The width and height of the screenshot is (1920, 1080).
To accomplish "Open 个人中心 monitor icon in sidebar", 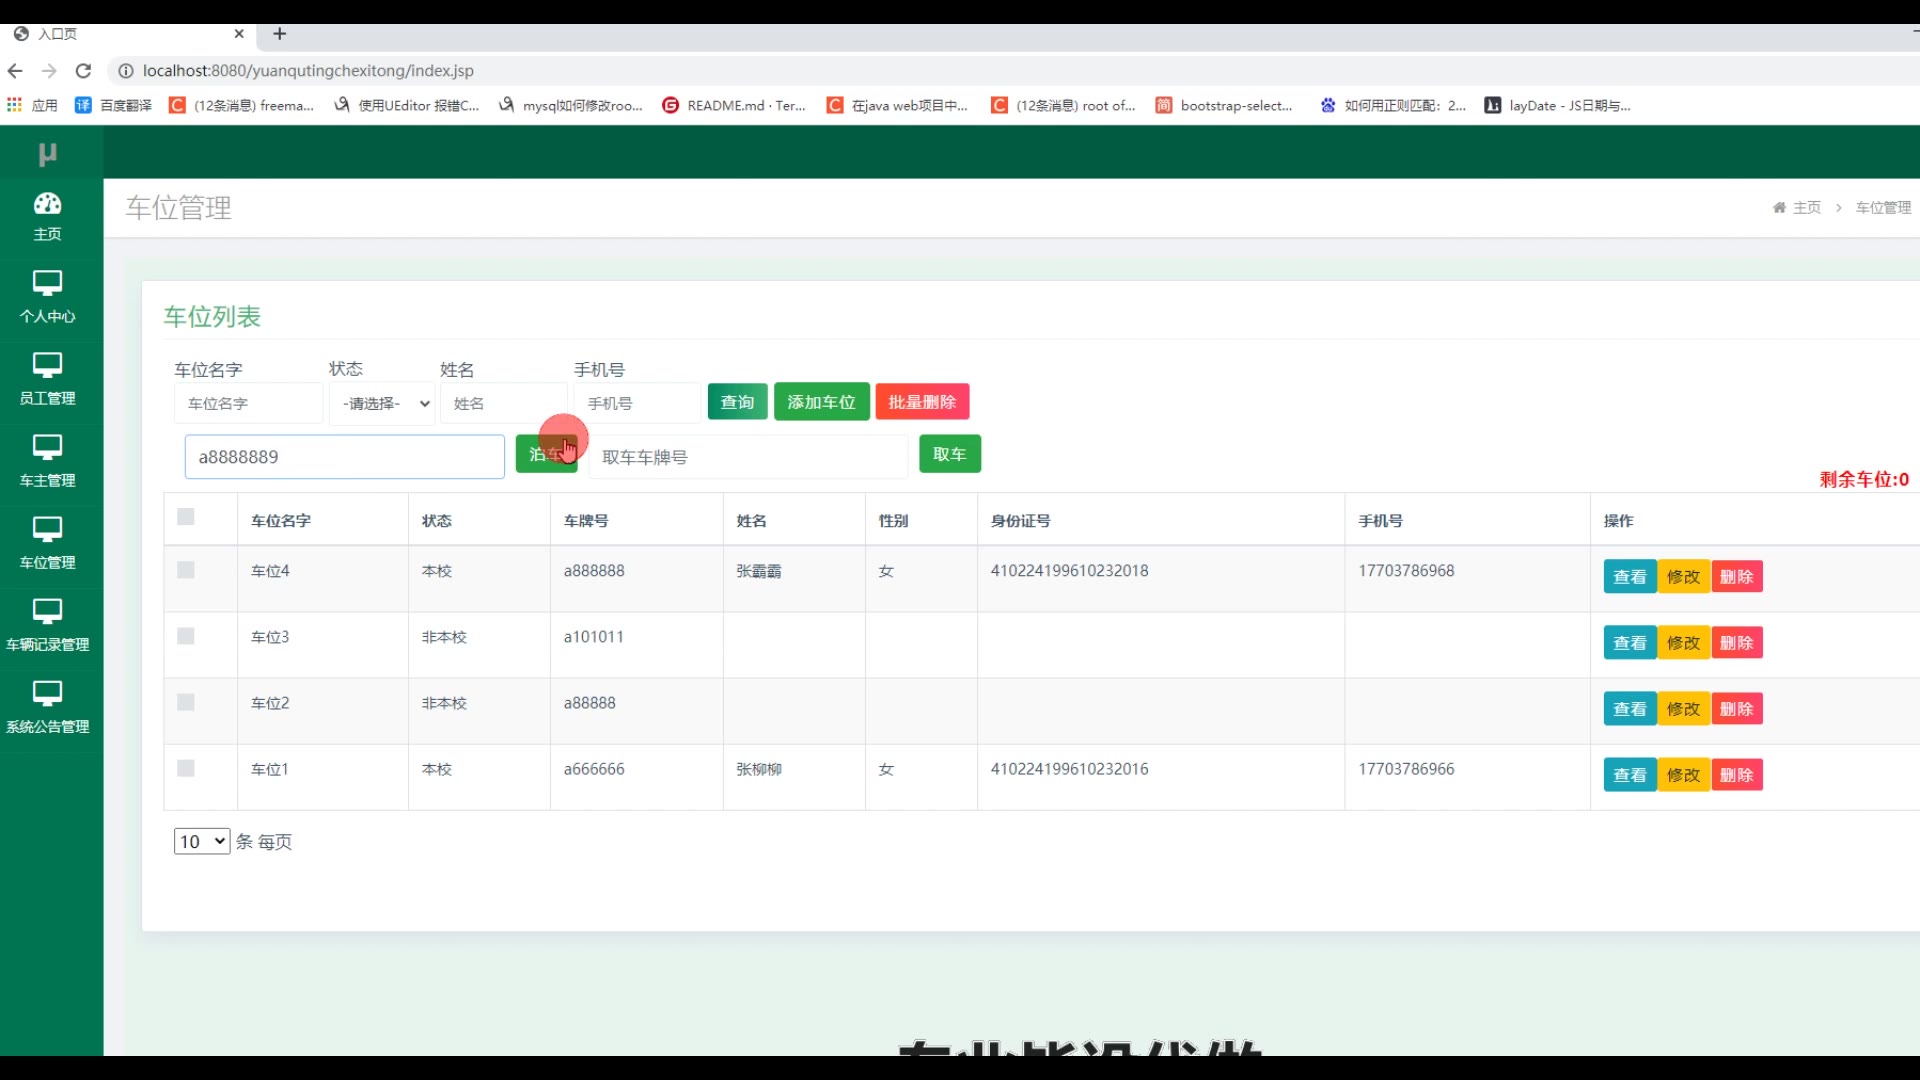I will coord(47,283).
